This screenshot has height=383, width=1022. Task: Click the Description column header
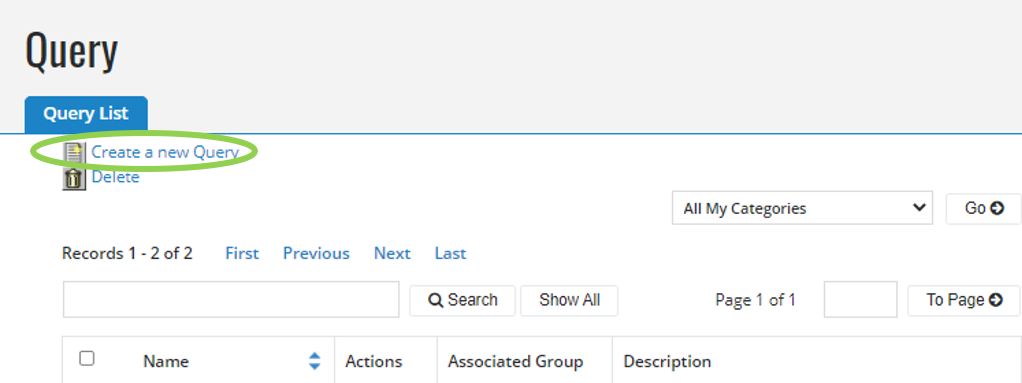[x=667, y=362]
